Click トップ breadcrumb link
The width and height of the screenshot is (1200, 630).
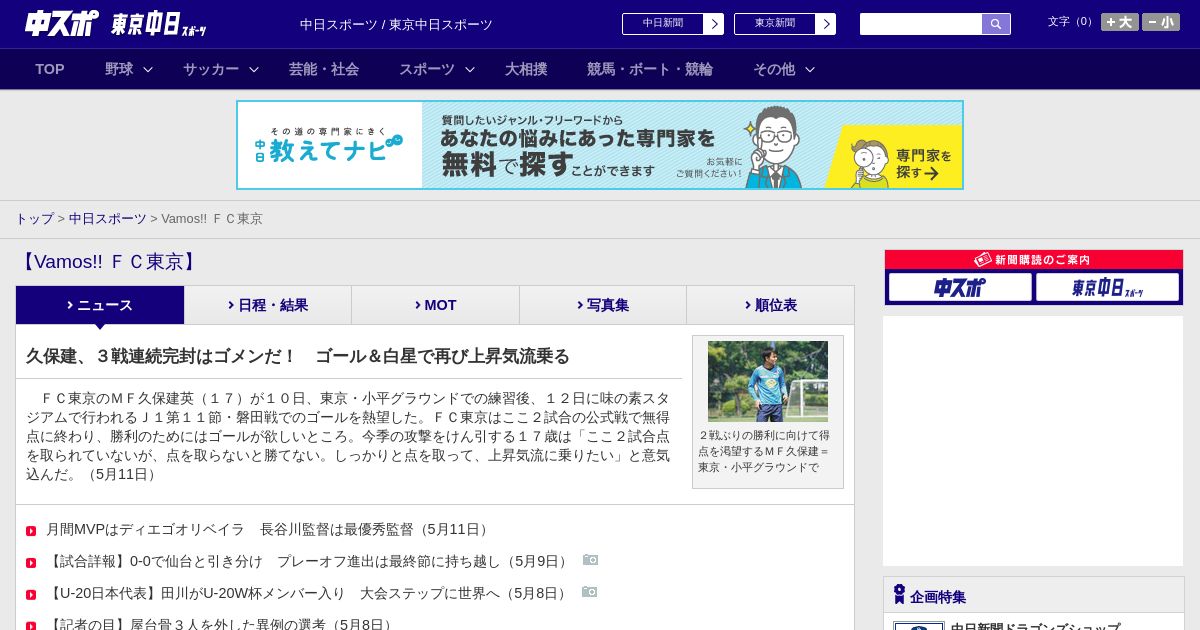34,218
